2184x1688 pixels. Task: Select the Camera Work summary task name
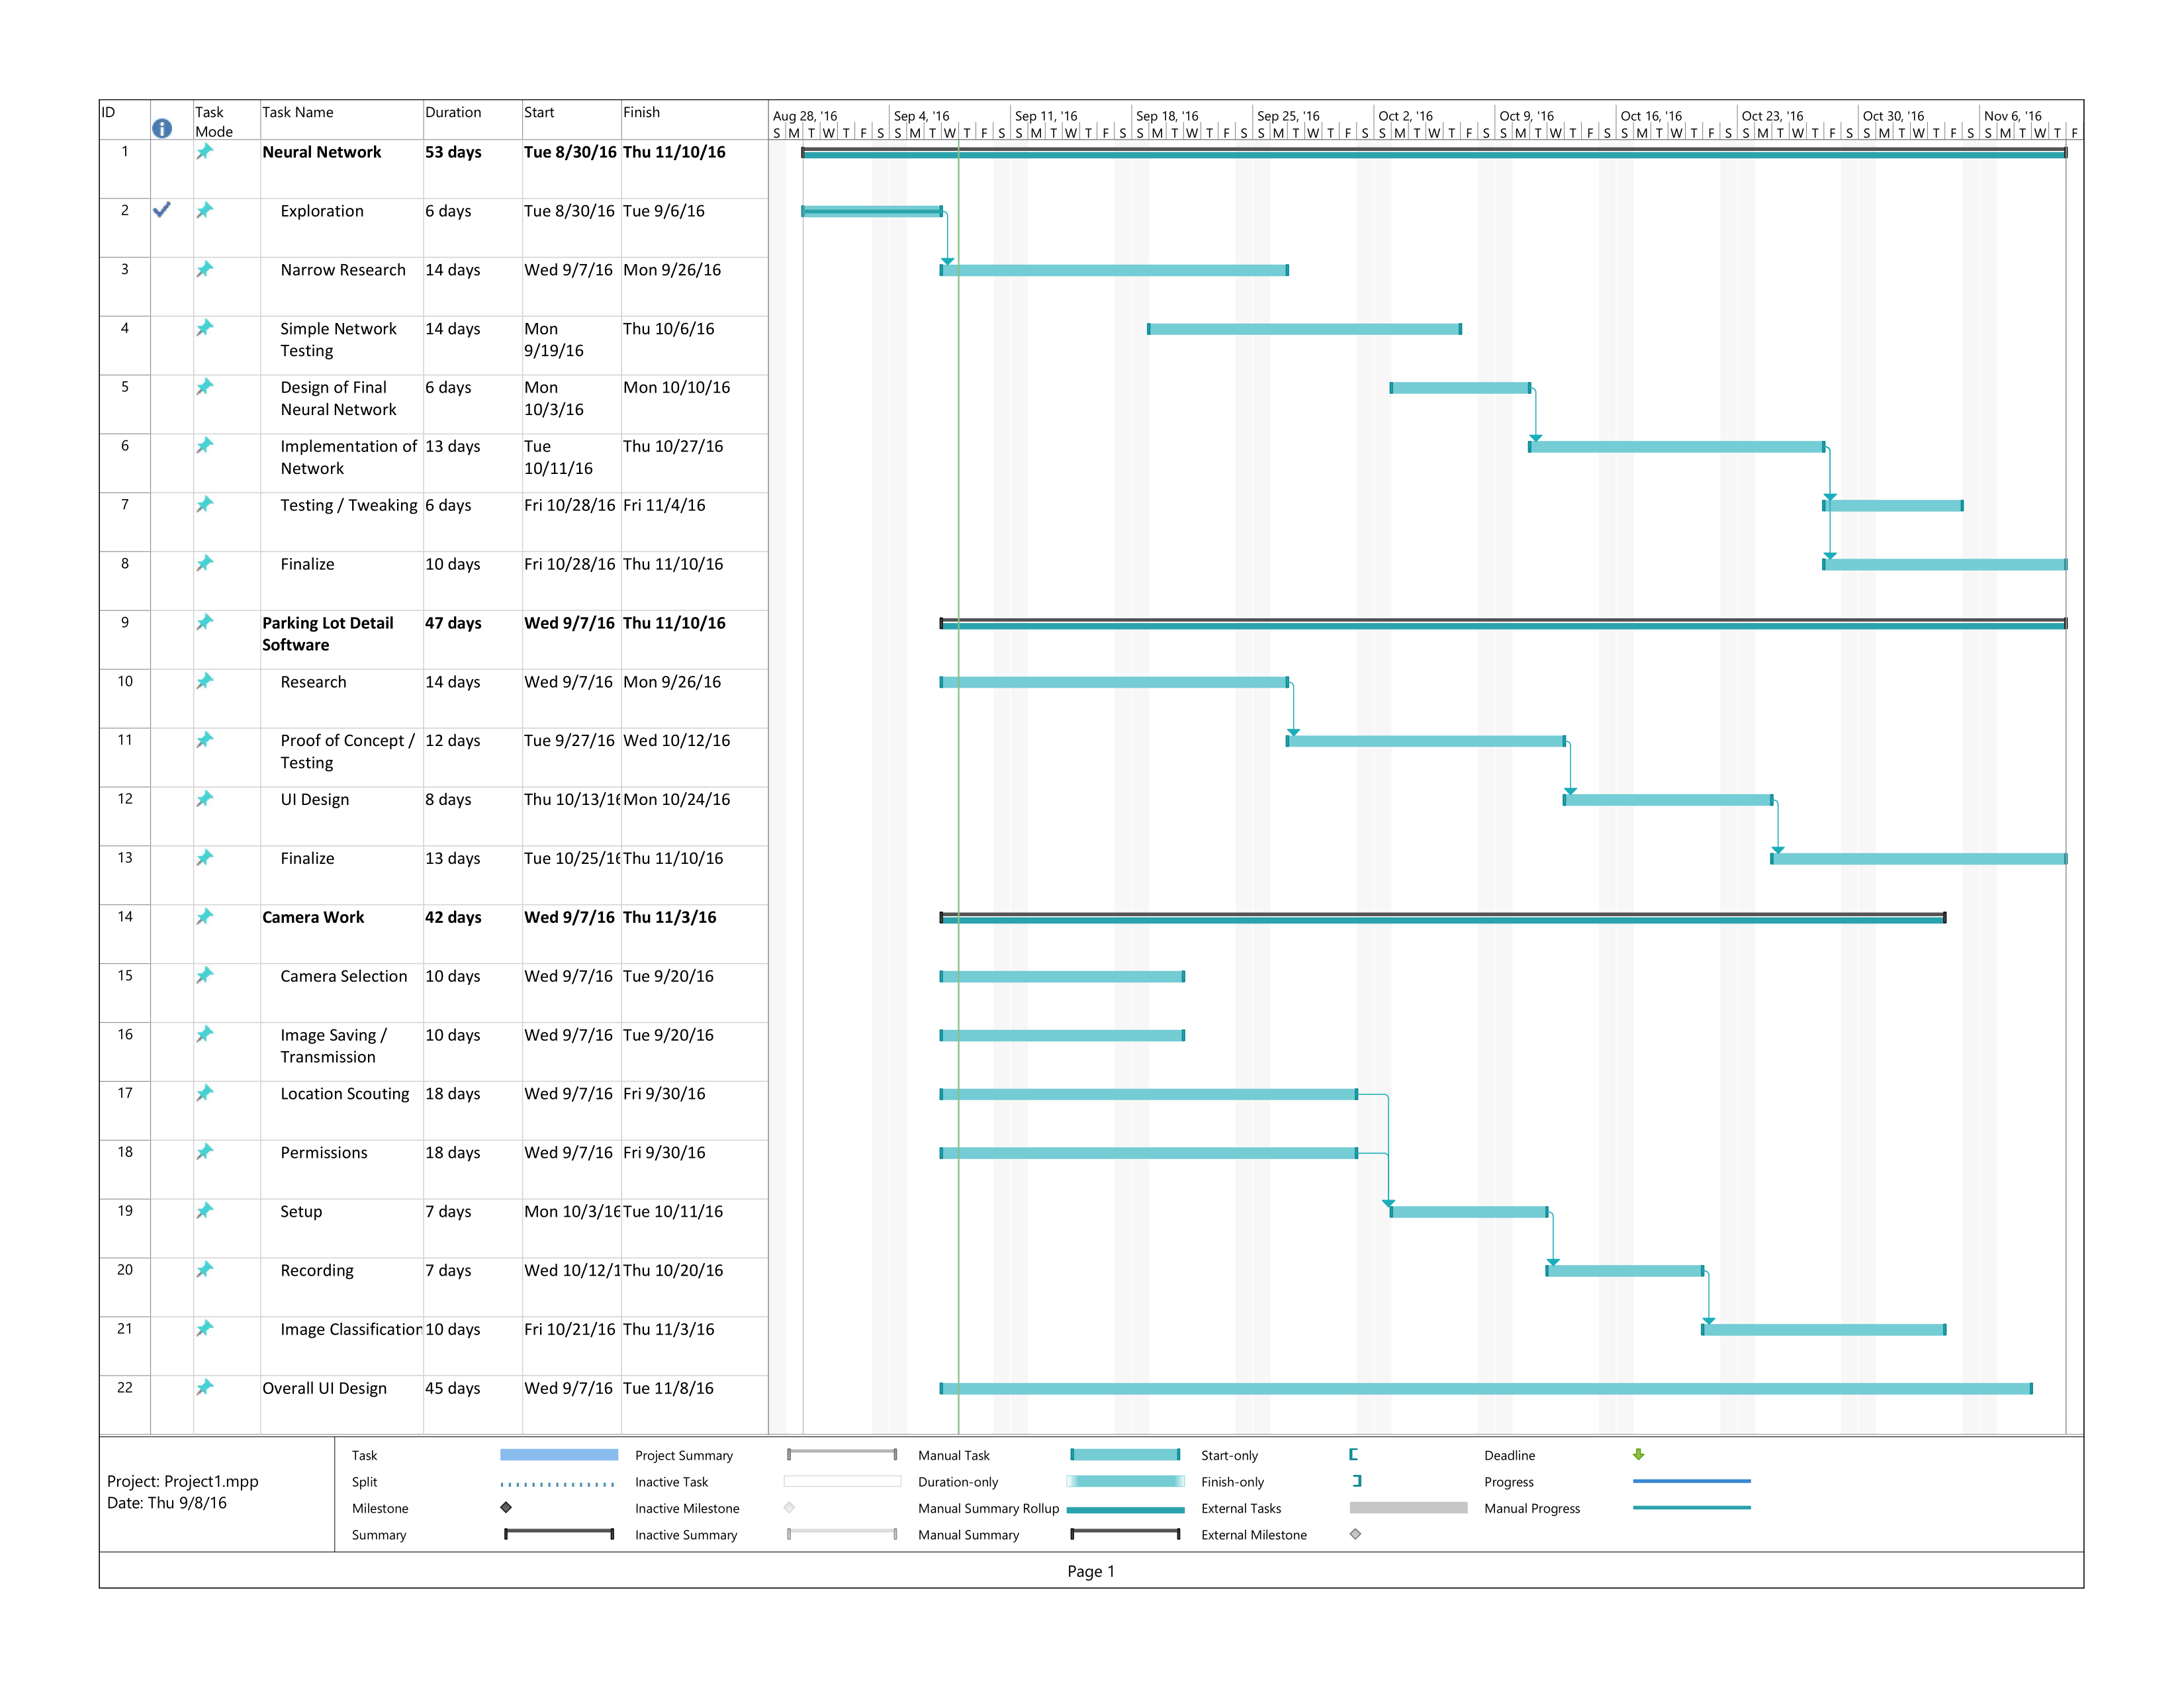tap(313, 917)
